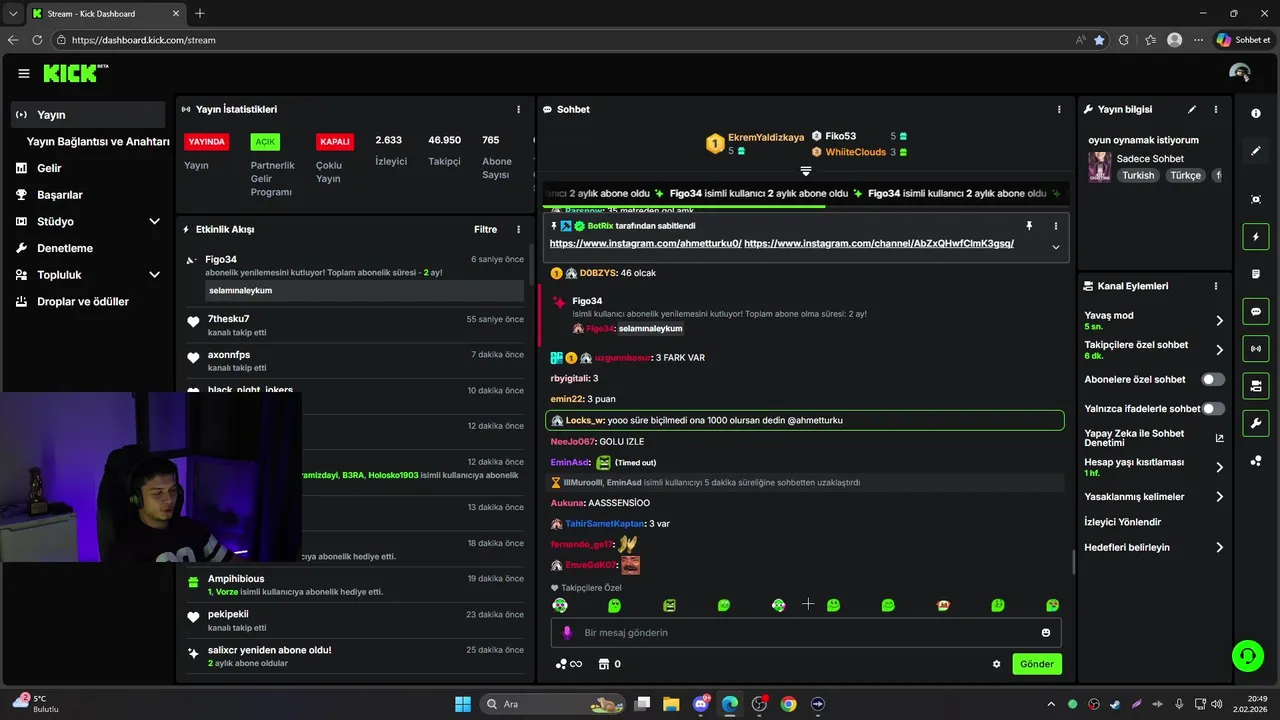This screenshot has width=1280, height=720.
Task: Open Yayın Bağlantısı ve Anahtarı page
Action: (x=98, y=142)
